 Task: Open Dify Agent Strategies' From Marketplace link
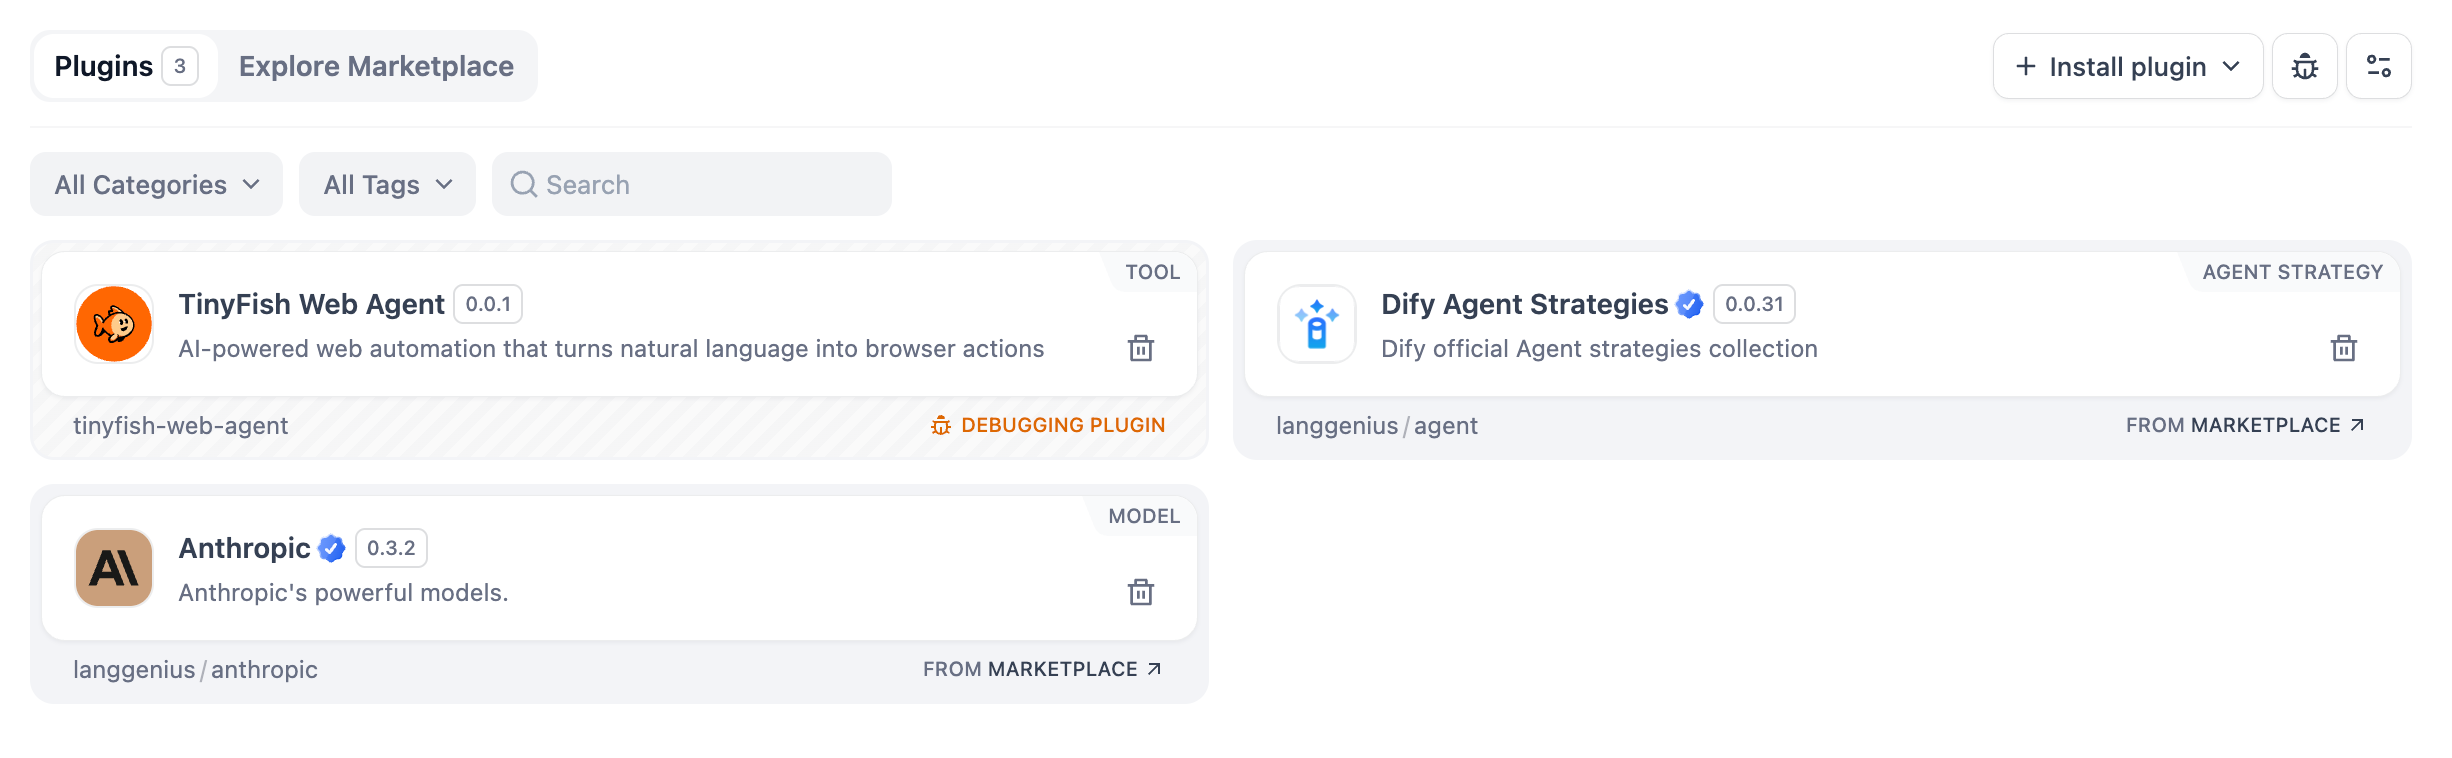pyautogui.click(x=2244, y=425)
